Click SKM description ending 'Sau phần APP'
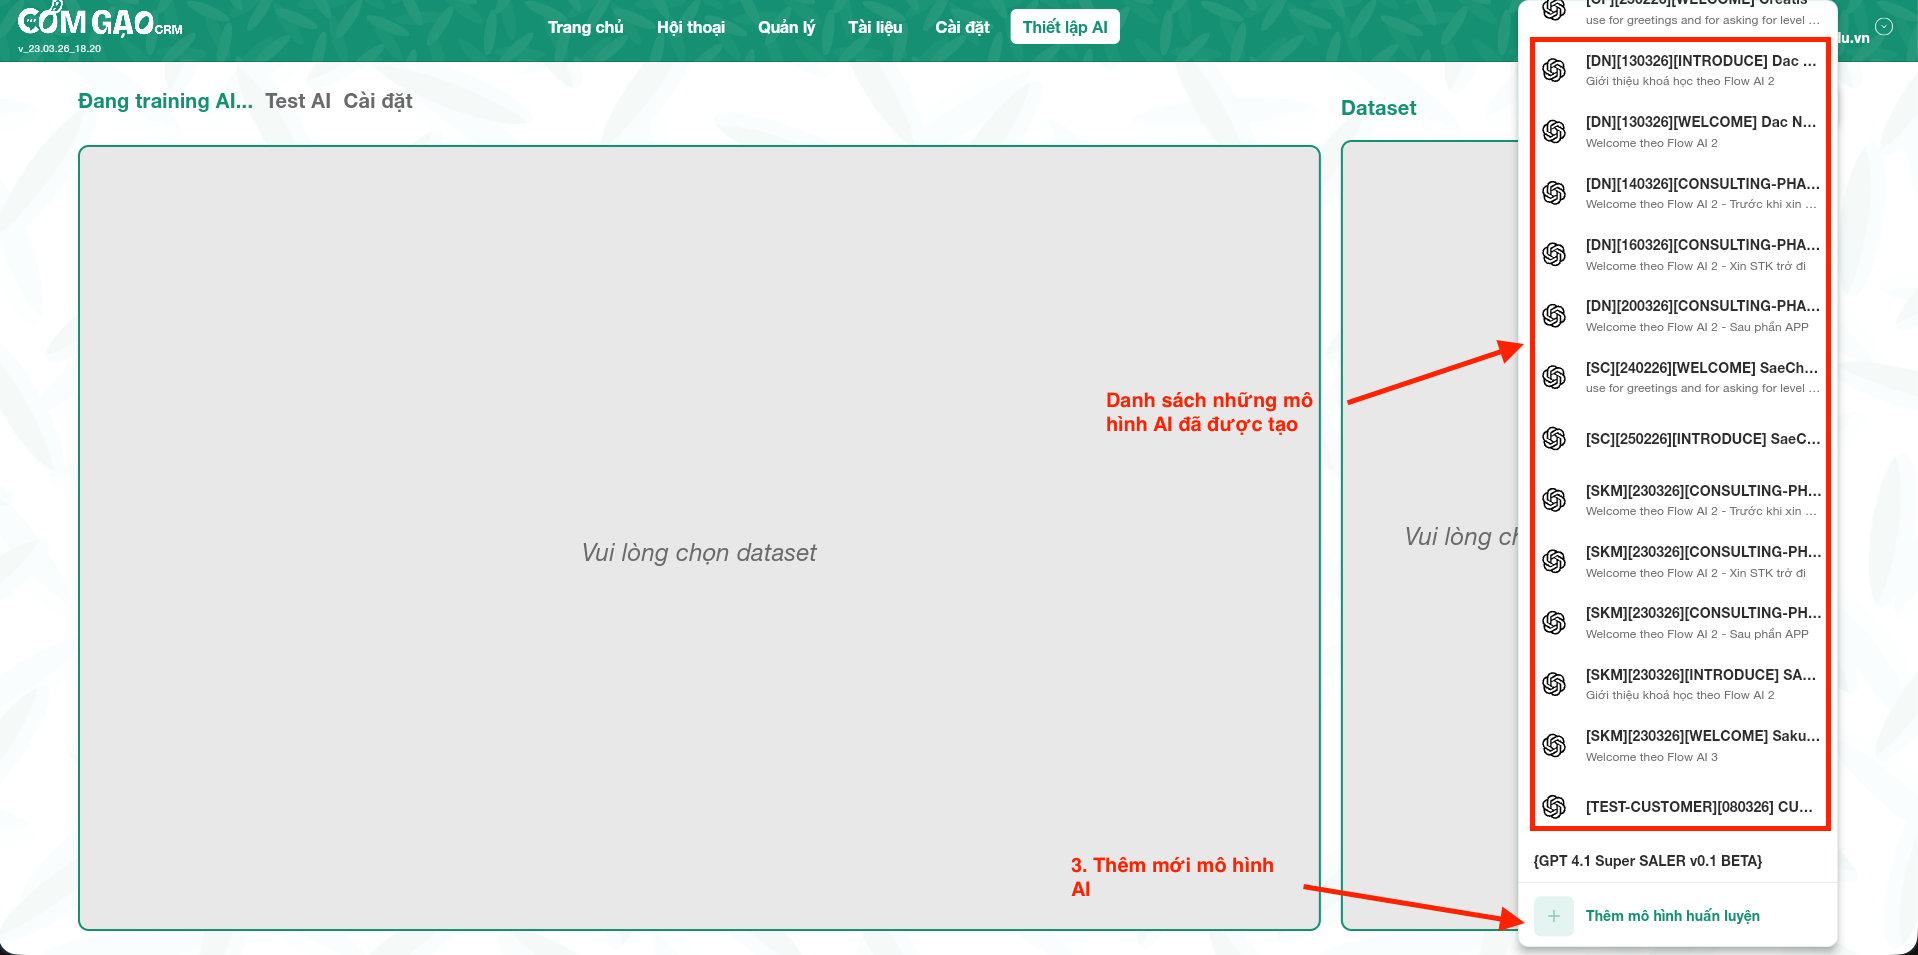 [1697, 634]
